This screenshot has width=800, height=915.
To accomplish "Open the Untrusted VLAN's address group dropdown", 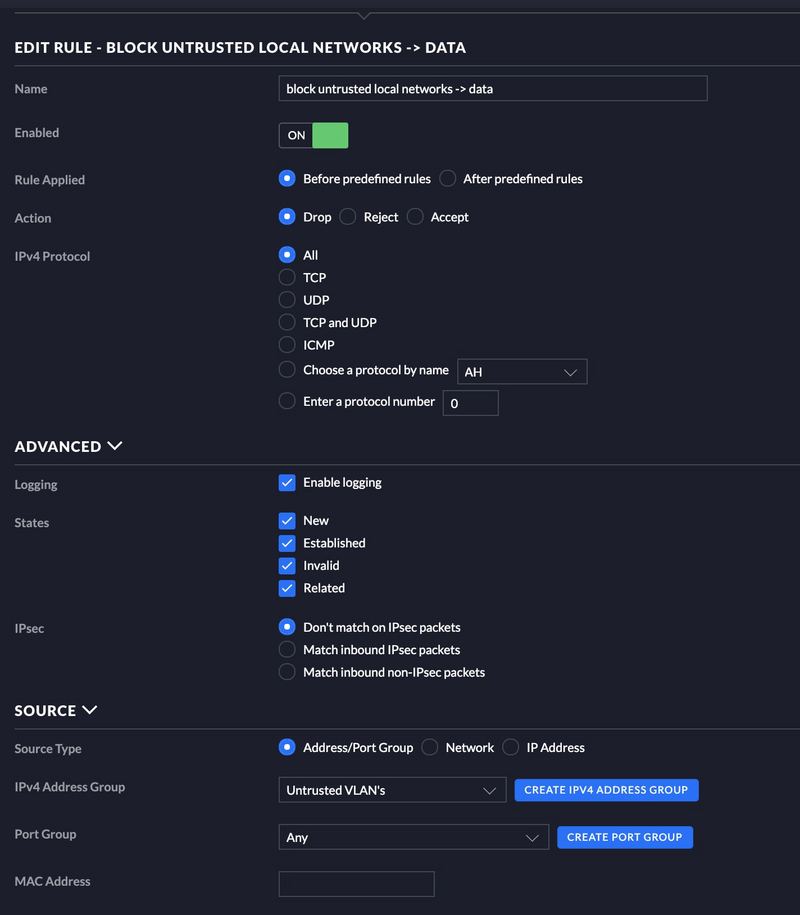I will coord(392,790).
